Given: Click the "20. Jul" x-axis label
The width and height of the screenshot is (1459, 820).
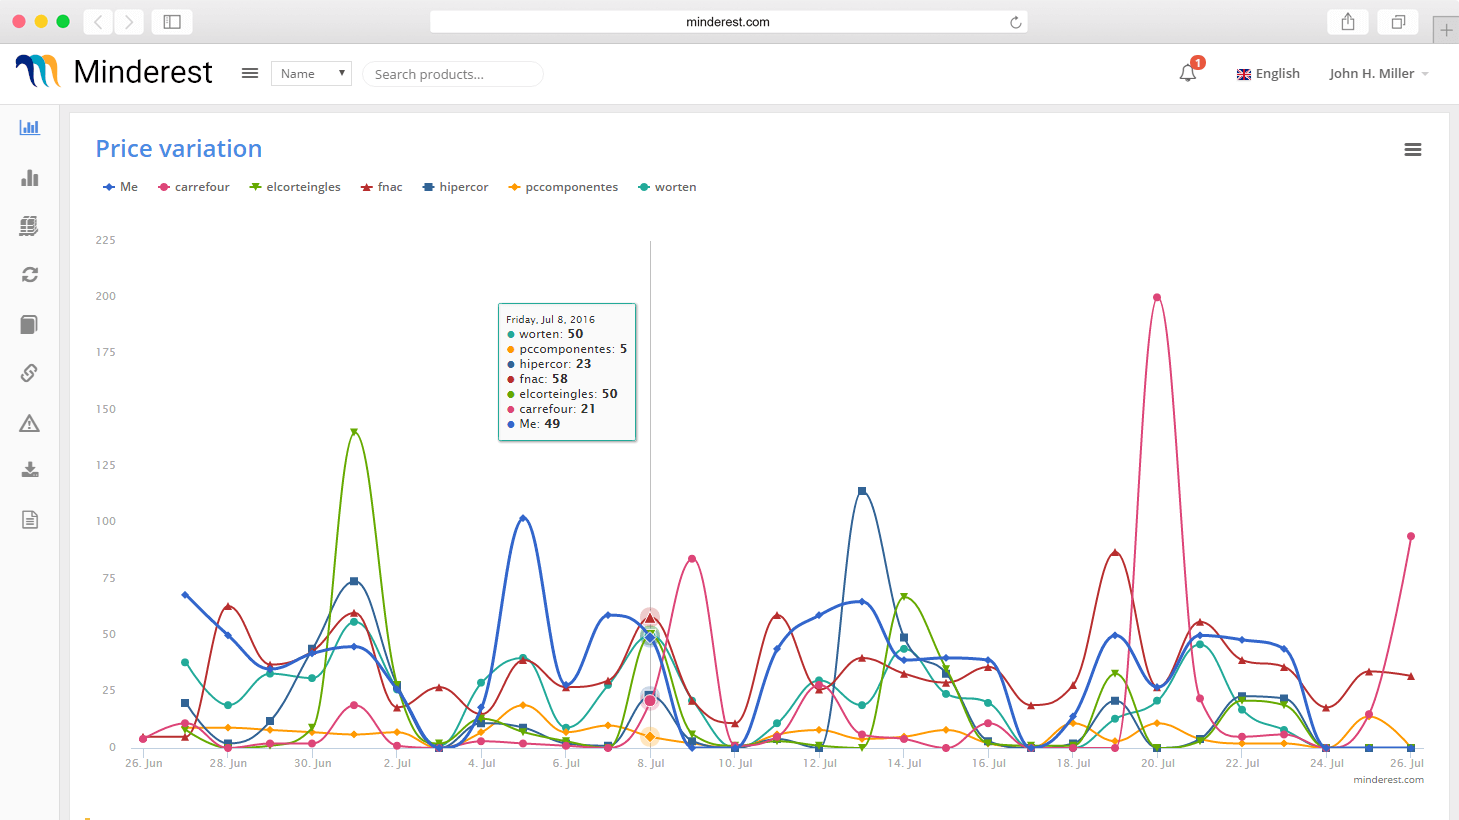Looking at the screenshot, I should point(1157,763).
